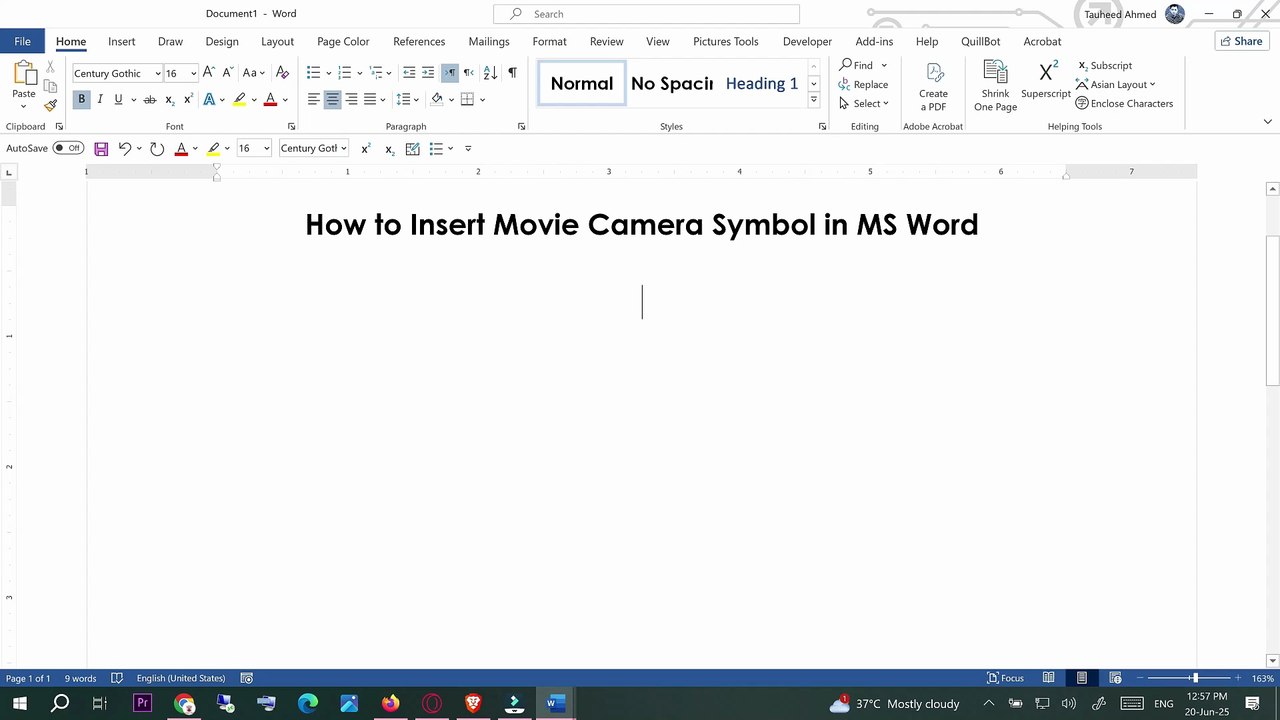Open Focus mode from the status bar
1280x720 pixels.
[1005, 678]
